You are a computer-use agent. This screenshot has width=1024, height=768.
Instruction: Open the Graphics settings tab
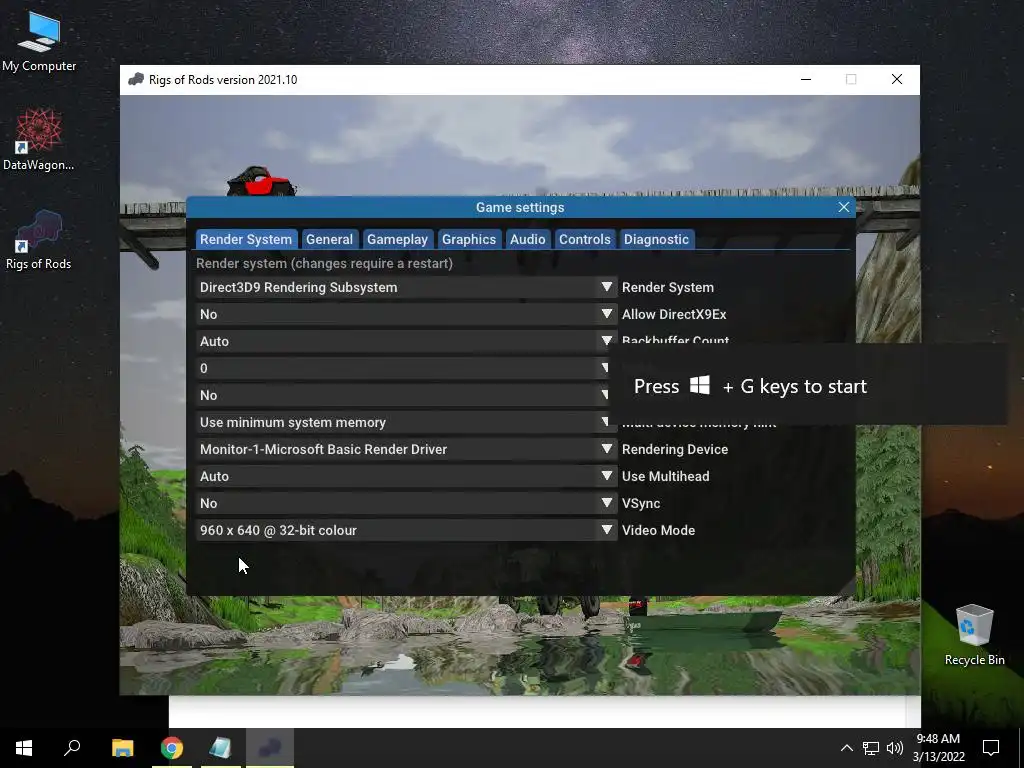click(469, 239)
